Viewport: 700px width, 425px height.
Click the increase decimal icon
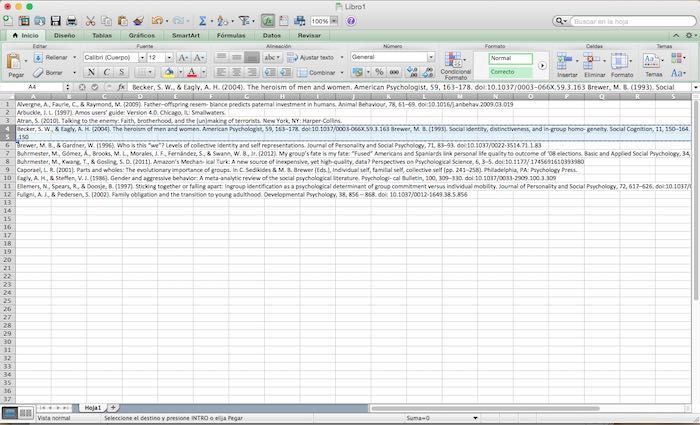point(412,72)
